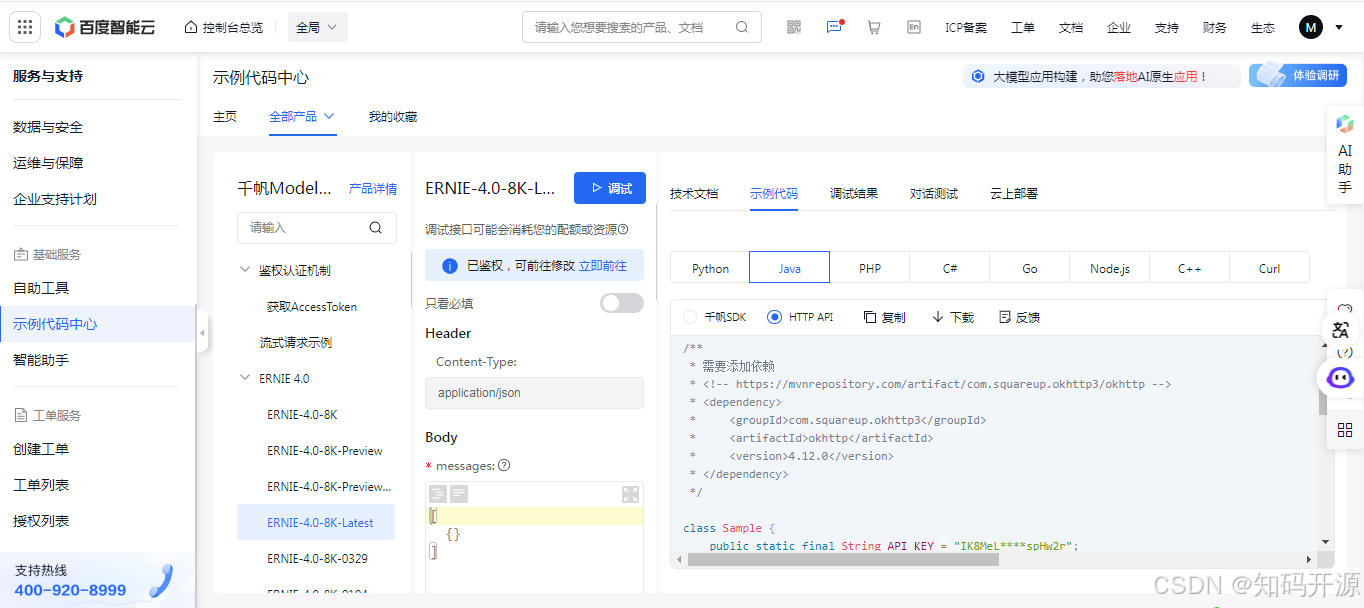Open the messages icon with red dot
The image size is (1364, 608).
pyautogui.click(x=834, y=27)
